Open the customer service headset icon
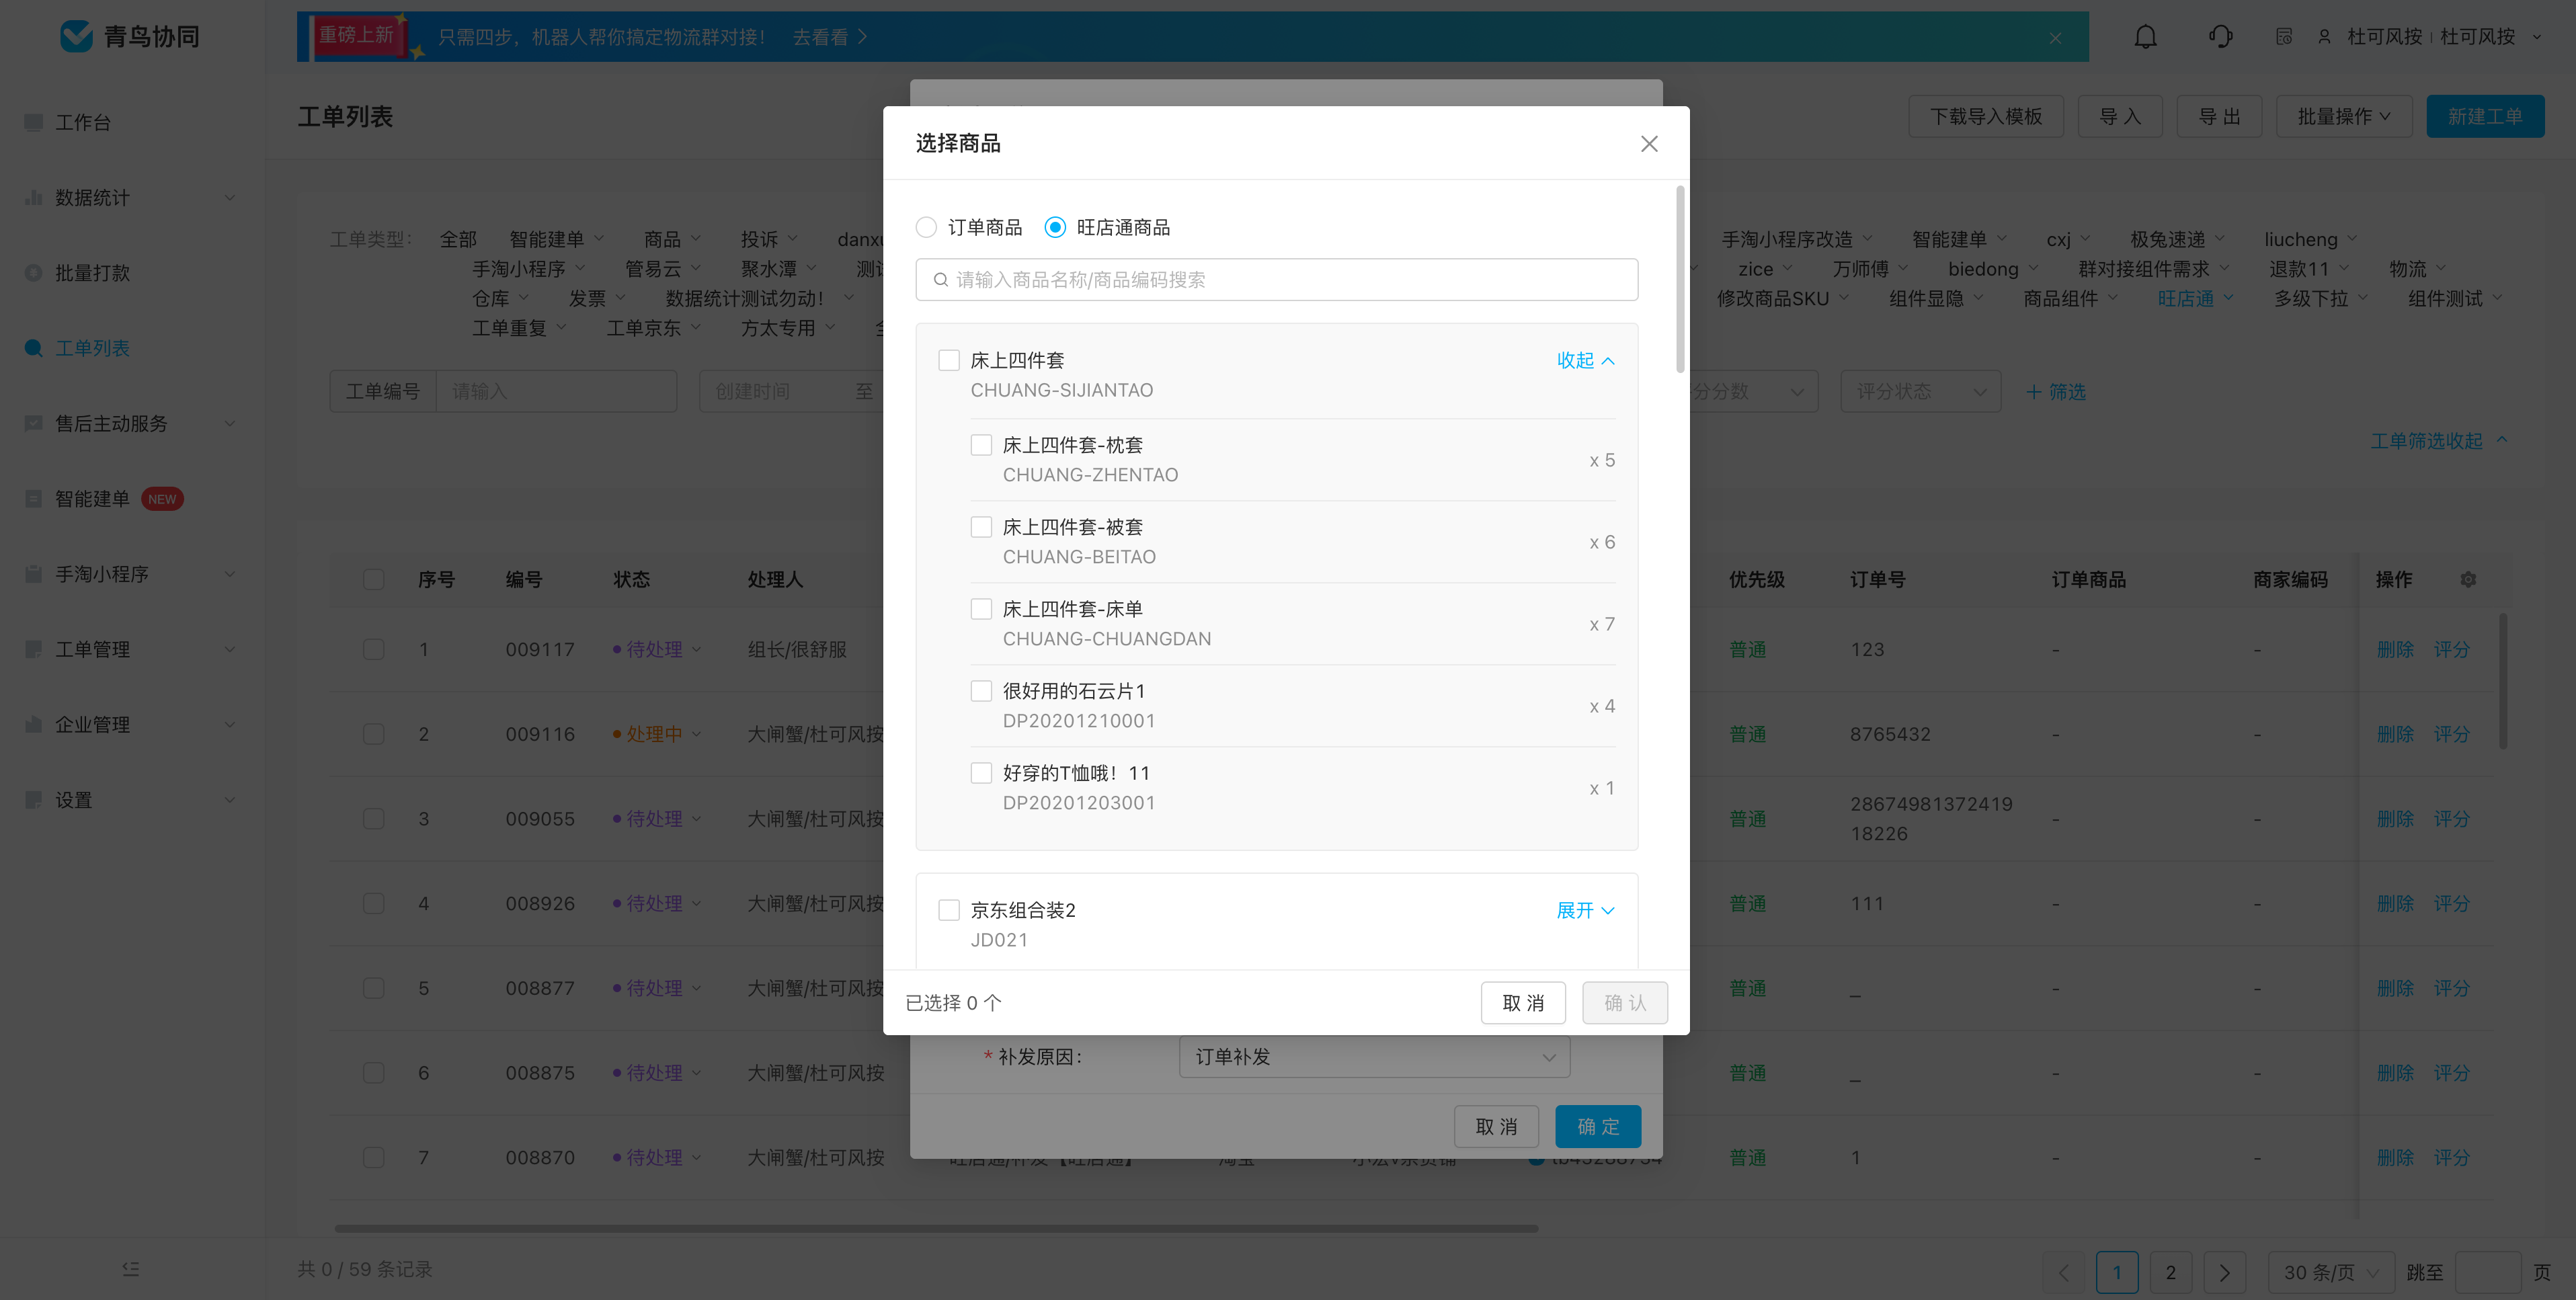This screenshot has height=1300, width=2576. click(2220, 37)
